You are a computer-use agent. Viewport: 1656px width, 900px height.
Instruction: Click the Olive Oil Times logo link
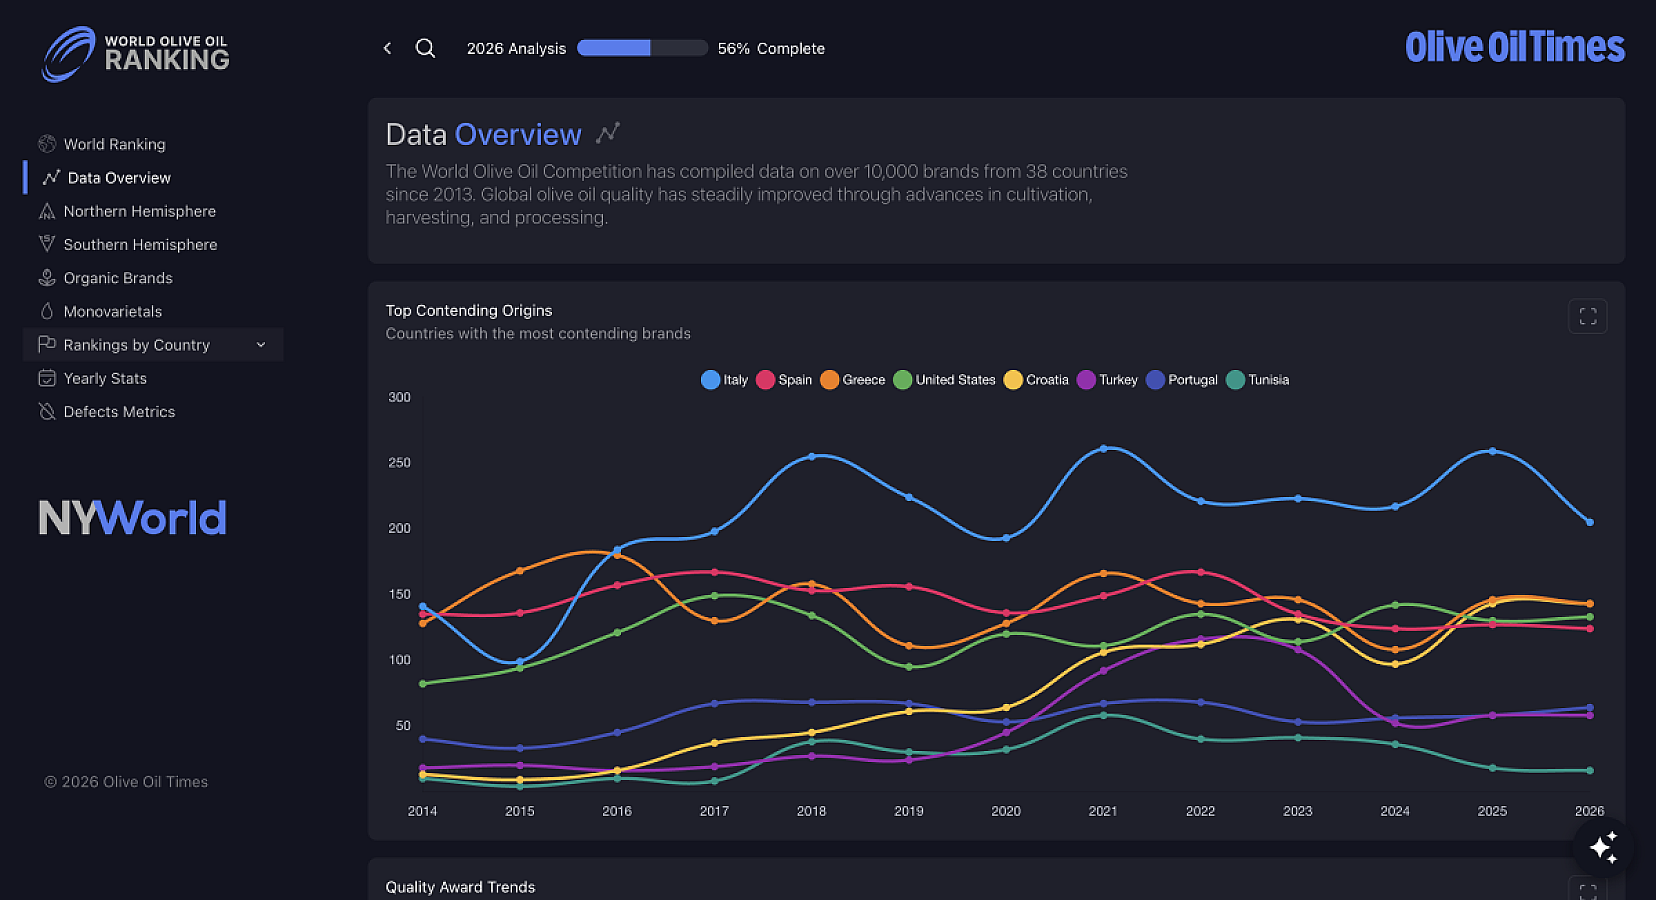pyautogui.click(x=1514, y=47)
